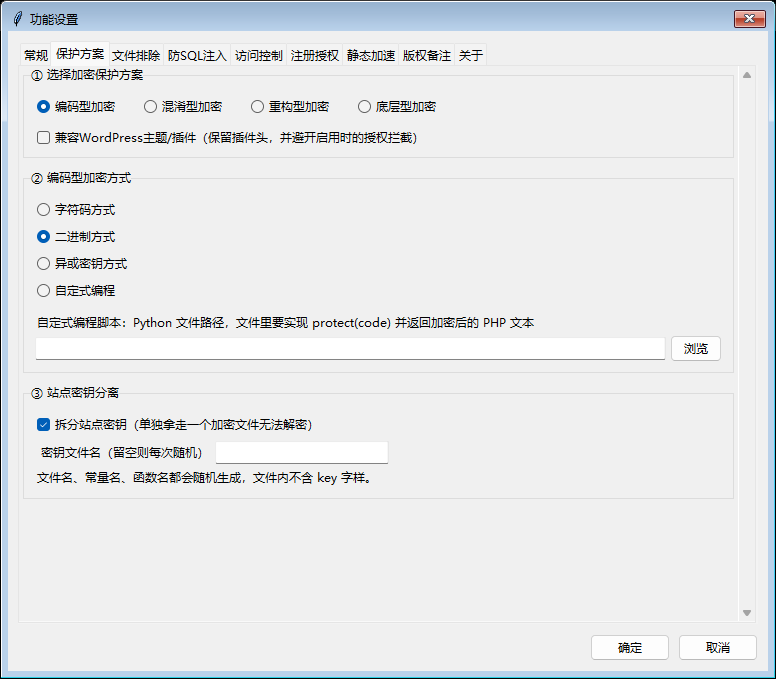Open the 版权备注 tab
Image resolution: width=776 pixels, height=679 pixels.
pos(426,55)
